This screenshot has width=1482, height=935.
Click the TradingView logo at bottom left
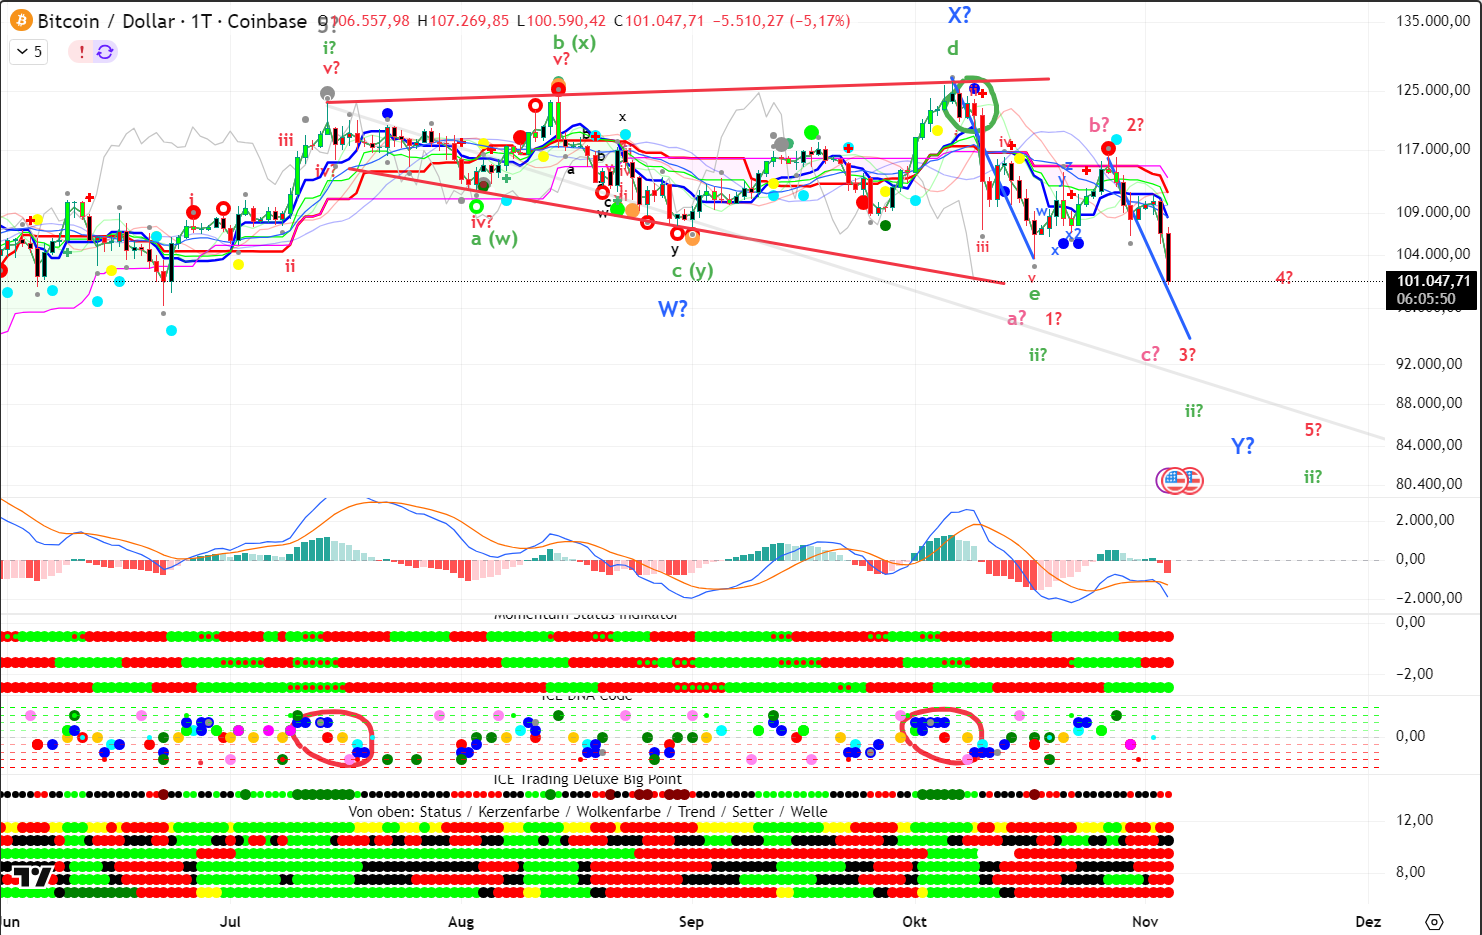point(33,877)
